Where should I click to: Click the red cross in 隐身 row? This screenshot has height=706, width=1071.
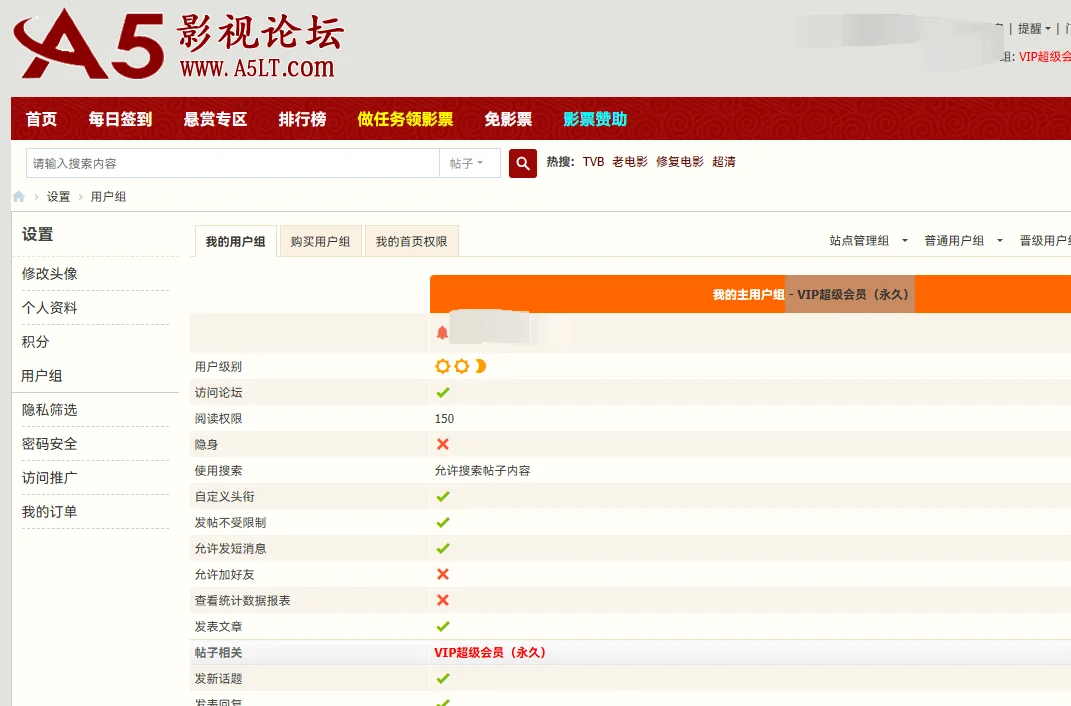[x=443, y=444]
